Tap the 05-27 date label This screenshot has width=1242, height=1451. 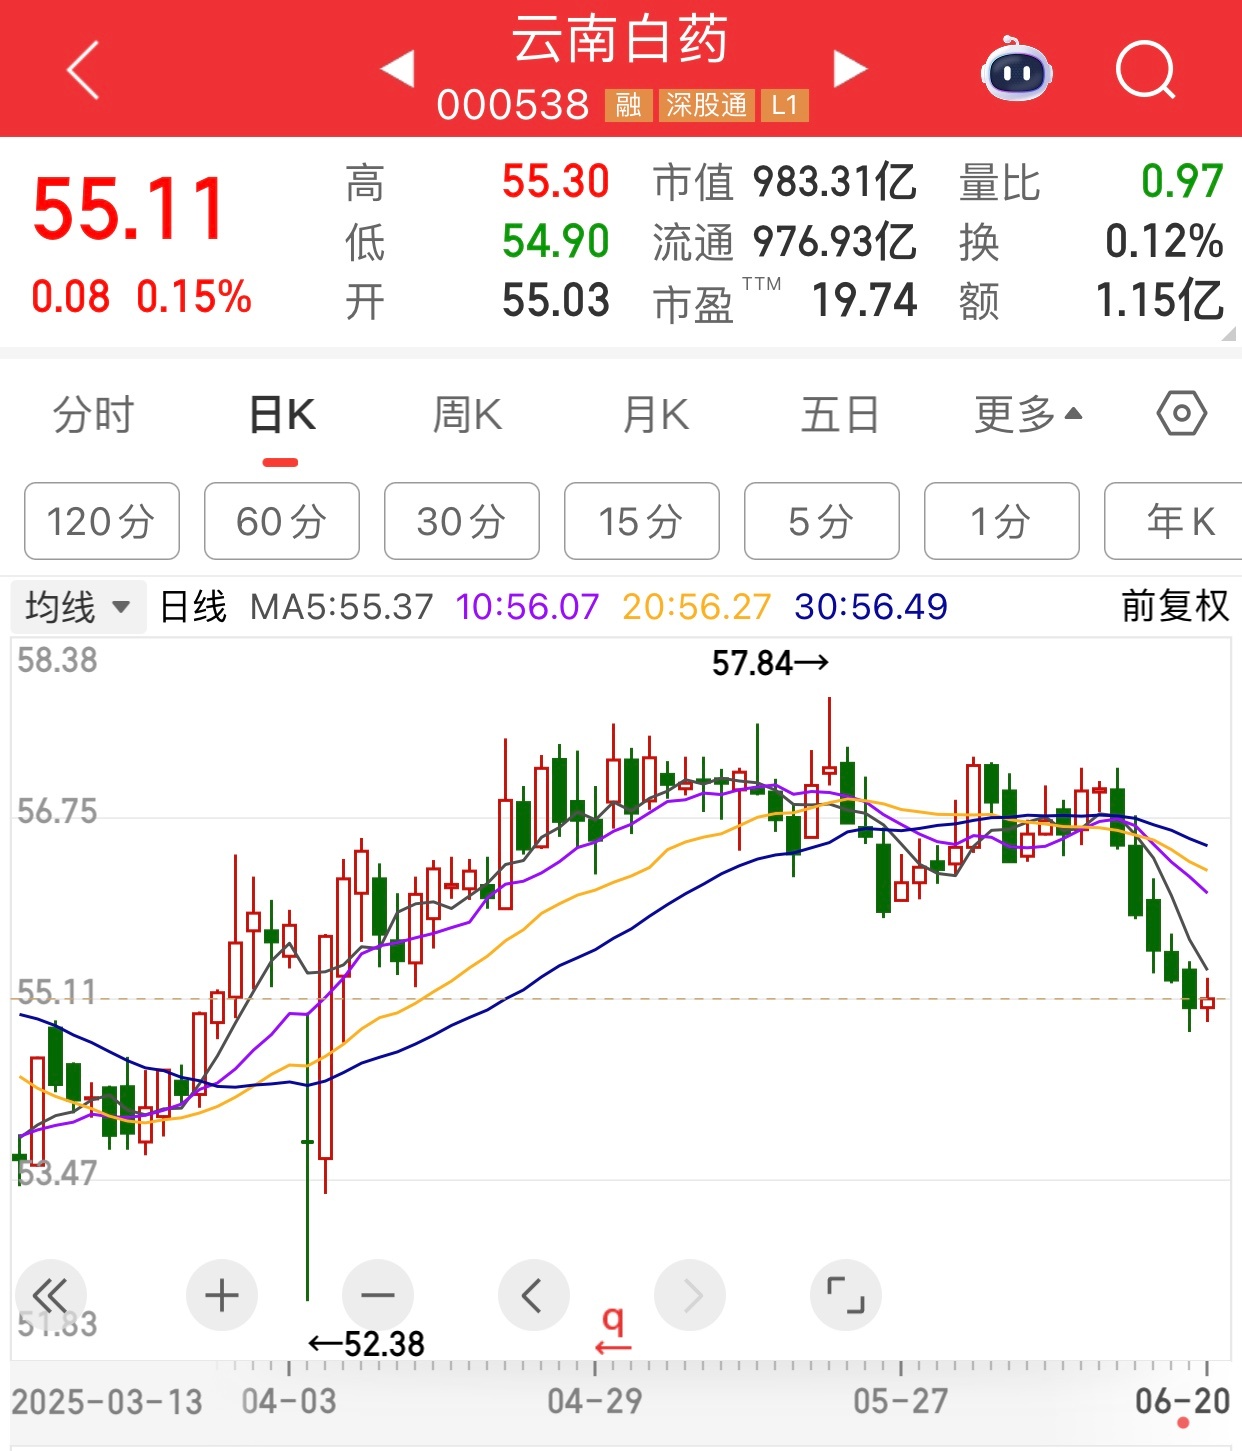click(901, 1402)
